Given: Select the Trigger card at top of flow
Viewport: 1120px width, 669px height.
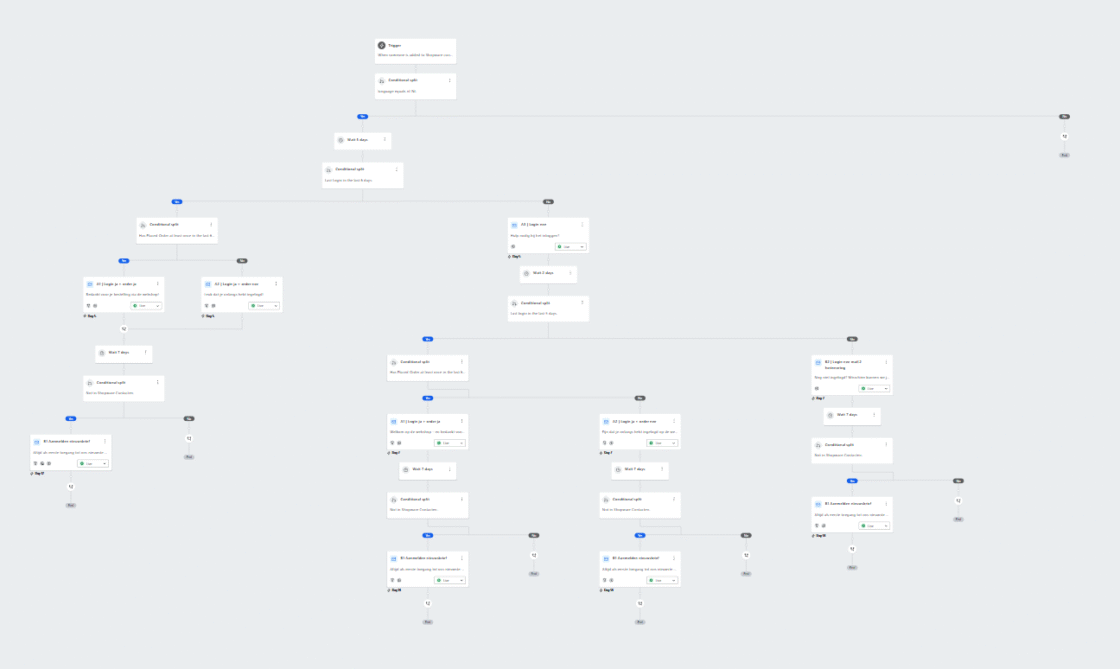Looking at the screenshot, I should [x=415, y=50].
